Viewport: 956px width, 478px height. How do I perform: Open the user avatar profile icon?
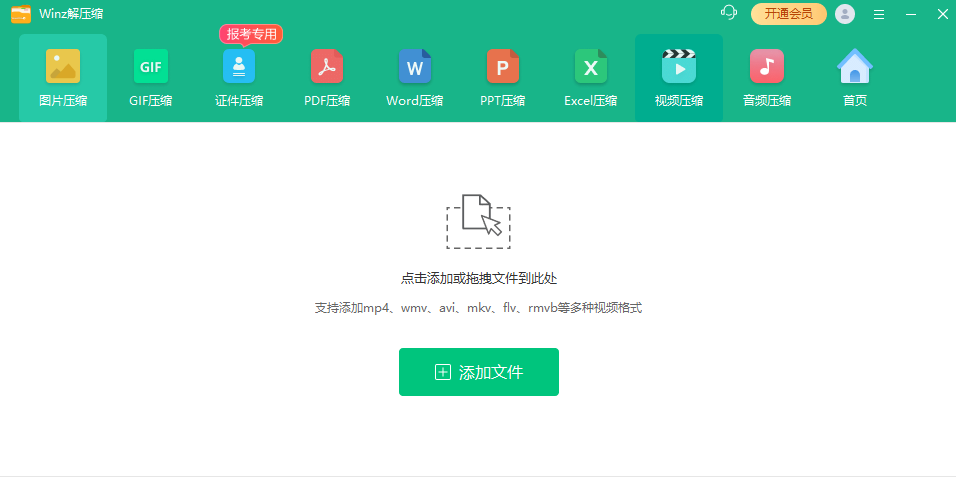[844, 14]
